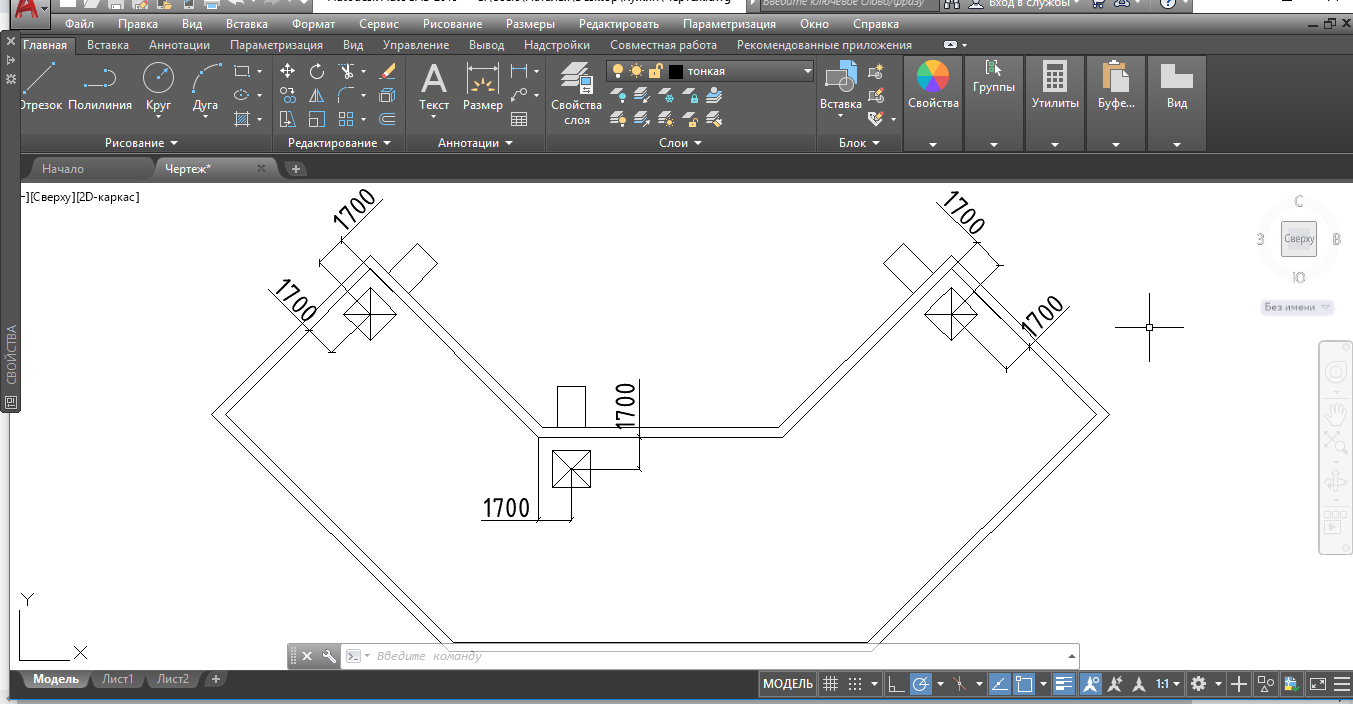The width and height of the screenshot is (1353, 704).
Task: Insert a table using Table icon
Action: click(x=519, y=119)
